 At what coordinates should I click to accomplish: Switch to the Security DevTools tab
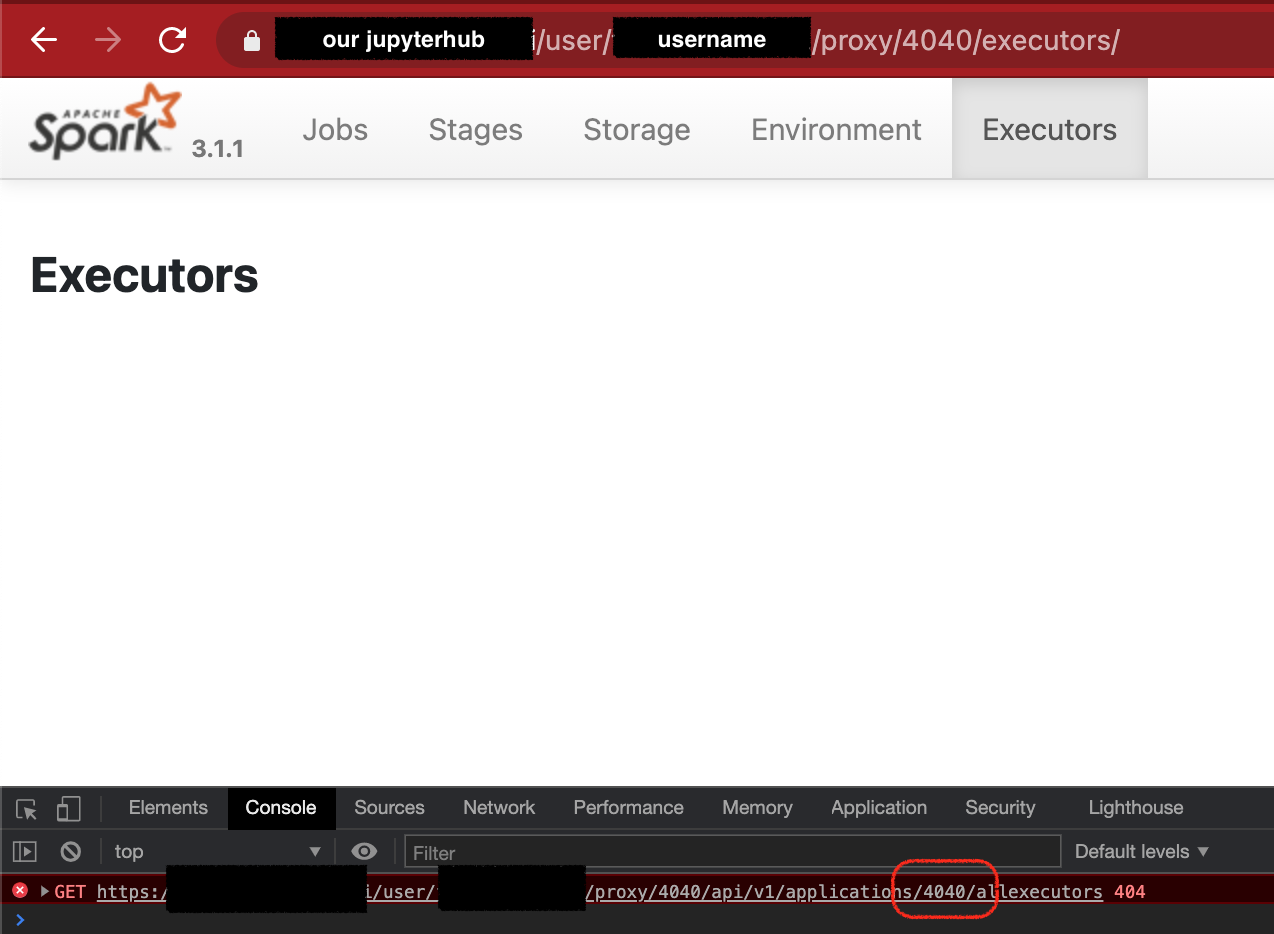pos(1000,808)
